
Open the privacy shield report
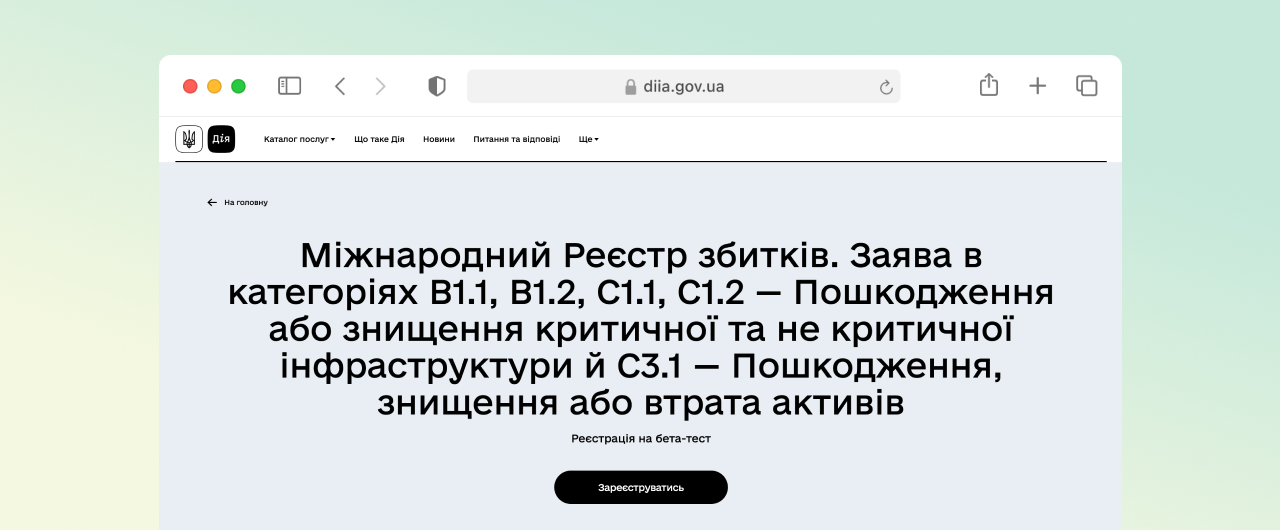(436, 86)
